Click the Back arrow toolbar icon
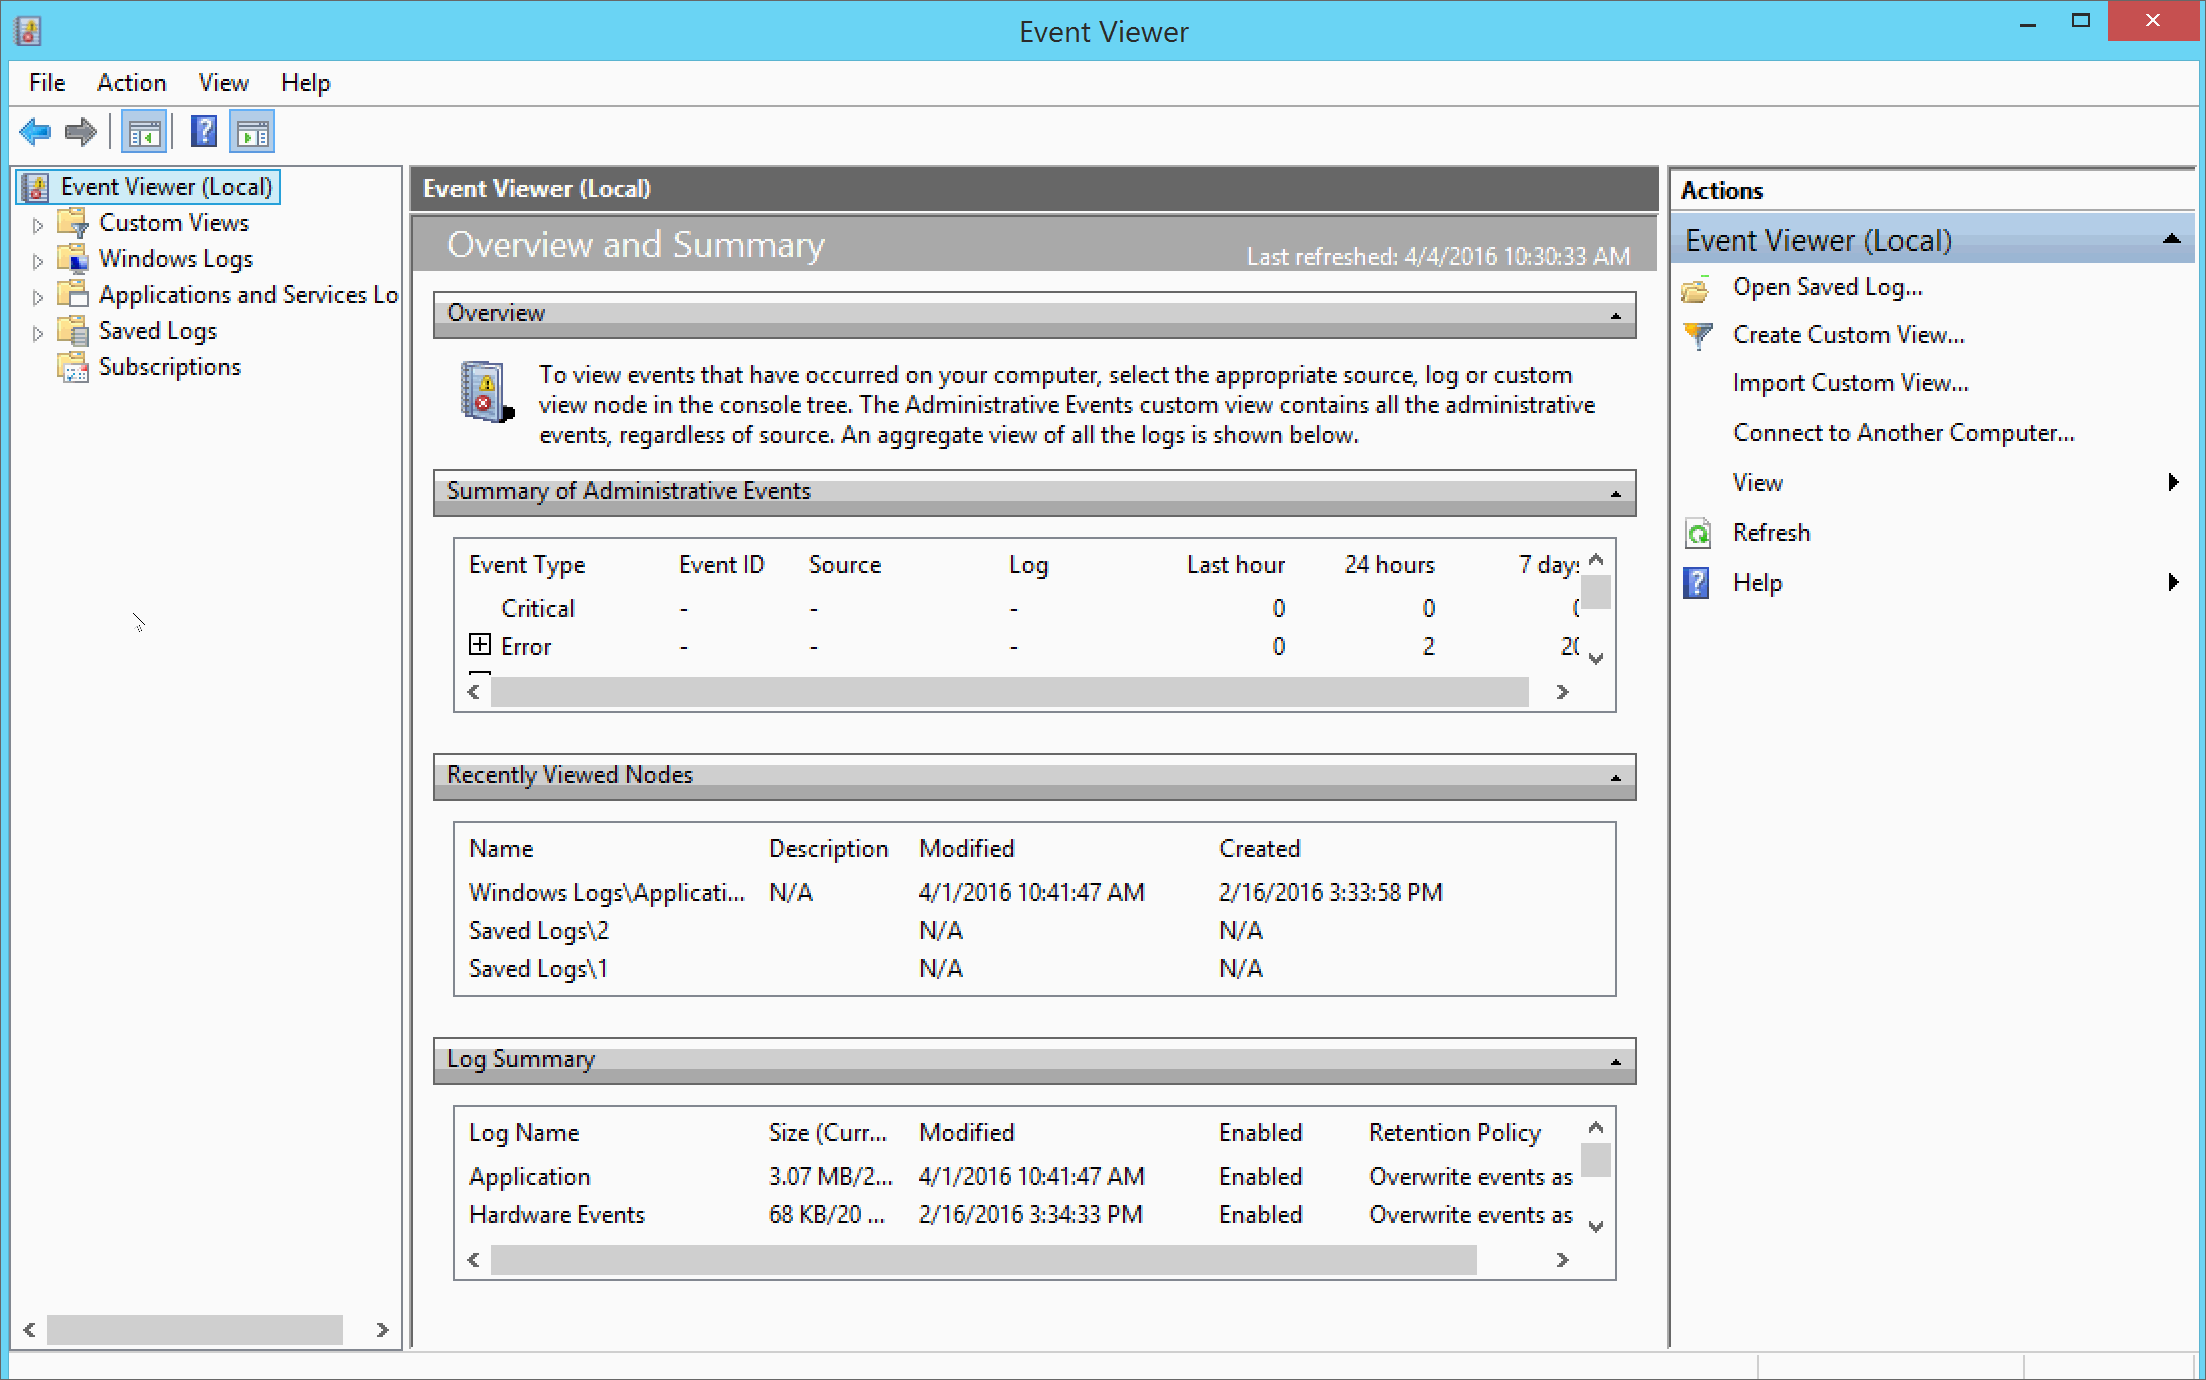 (x=35, y=132)
